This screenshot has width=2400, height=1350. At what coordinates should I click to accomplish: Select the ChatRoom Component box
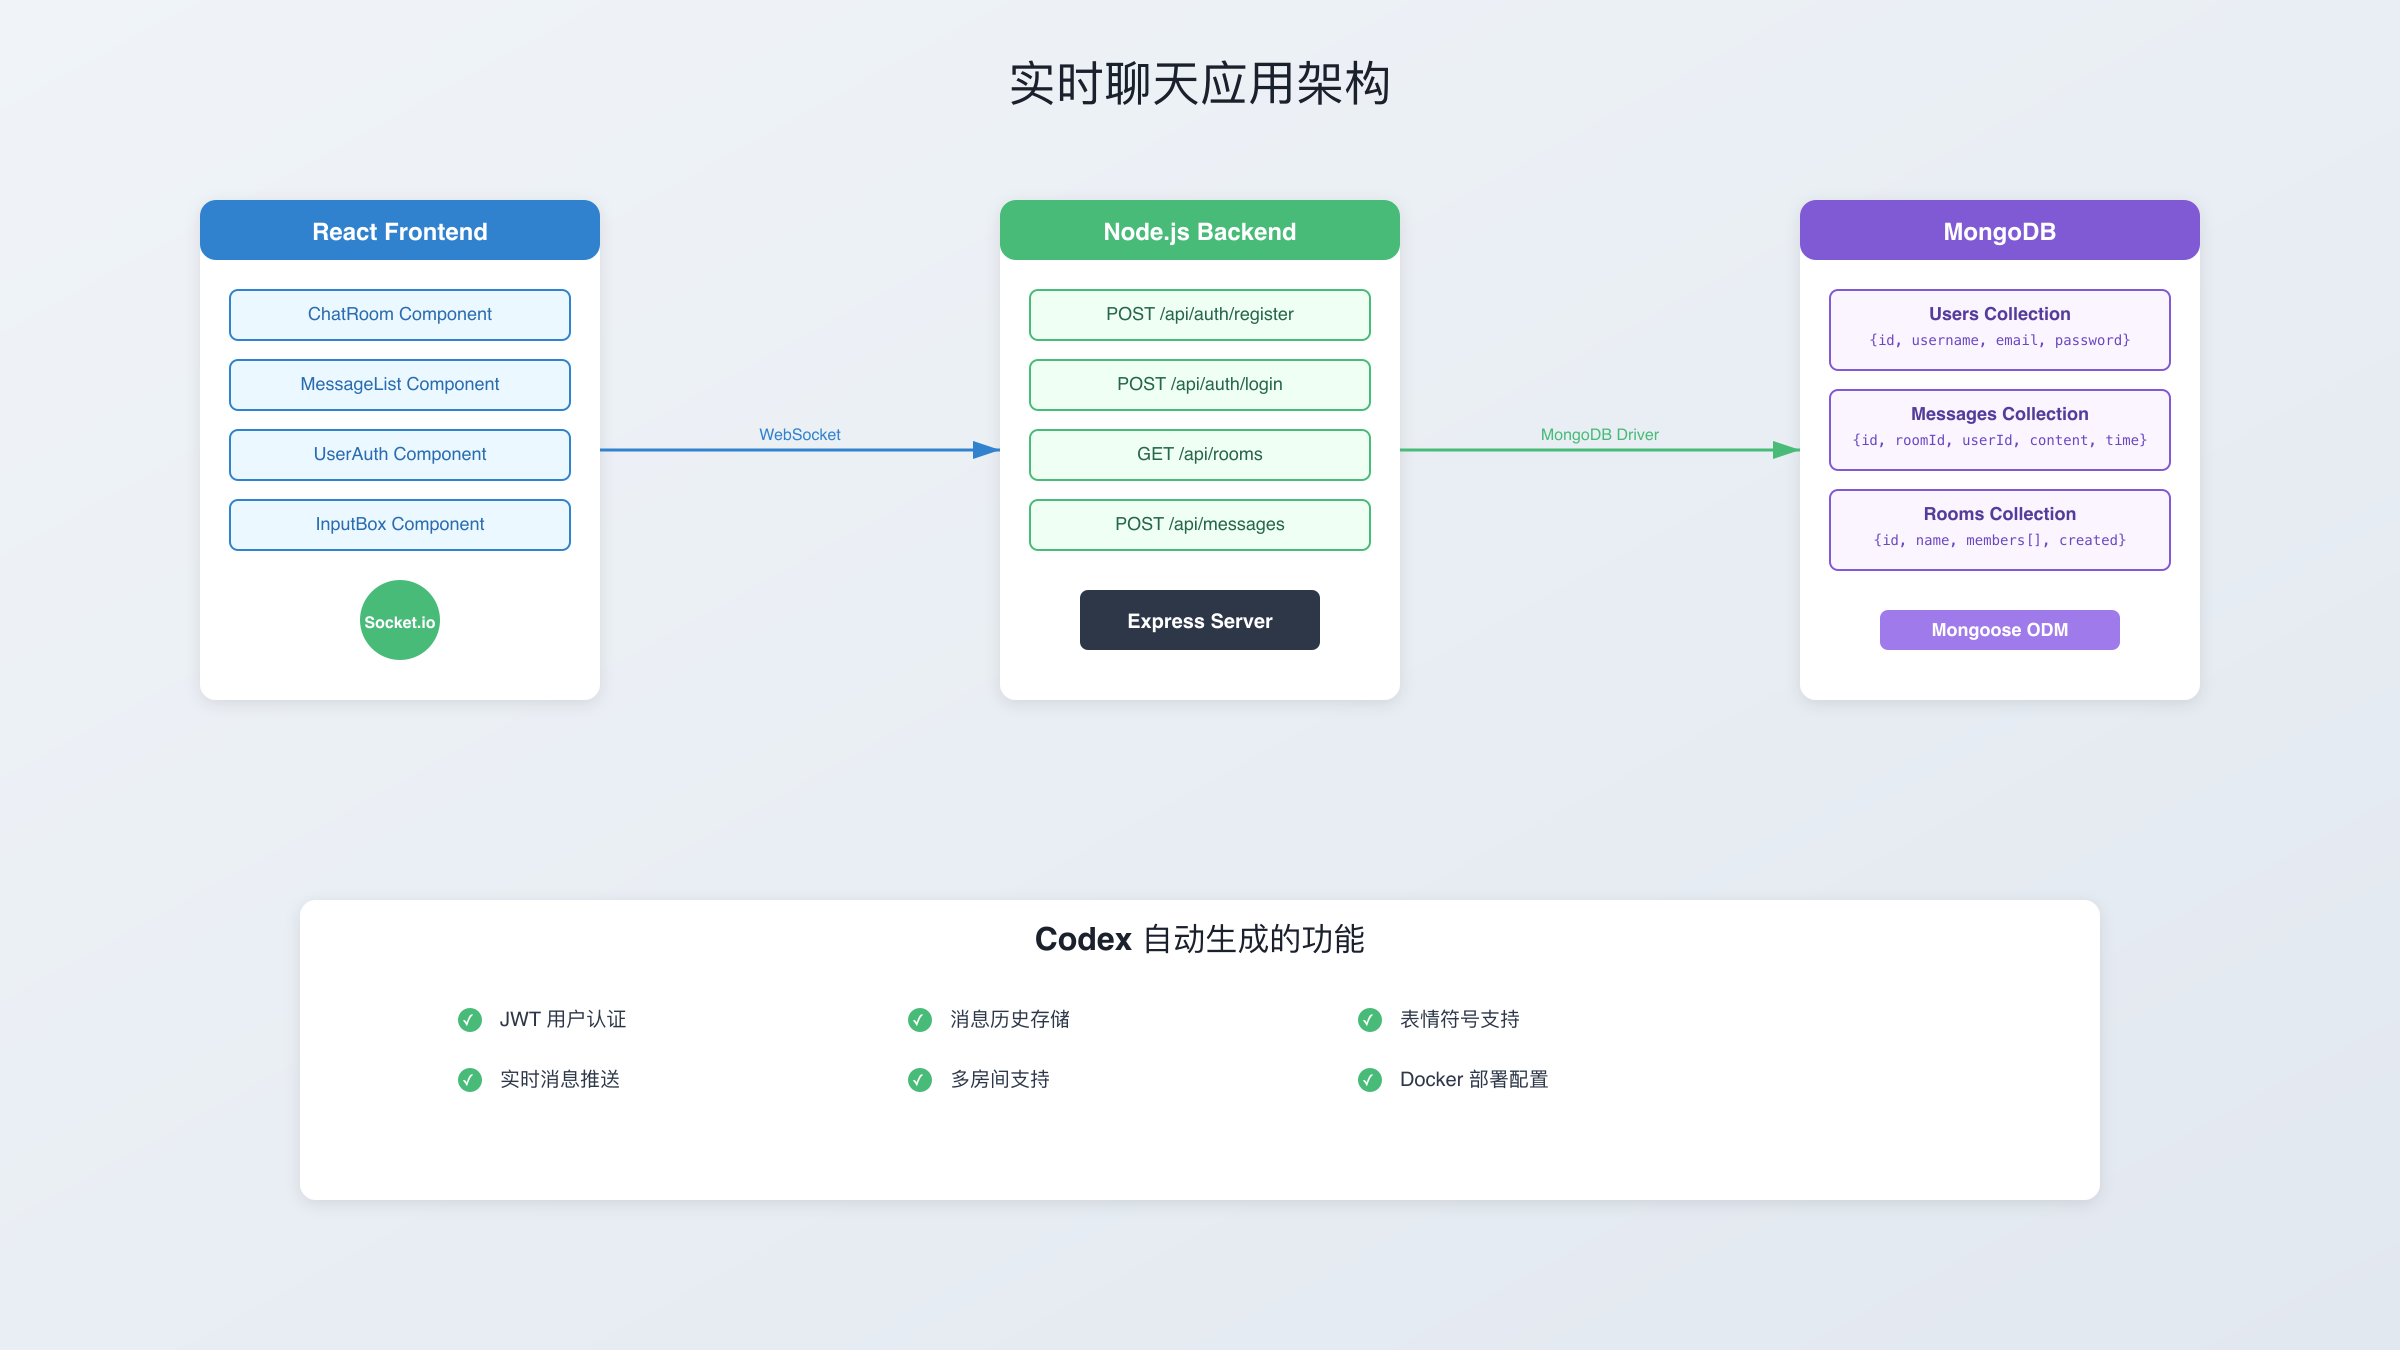400,315
